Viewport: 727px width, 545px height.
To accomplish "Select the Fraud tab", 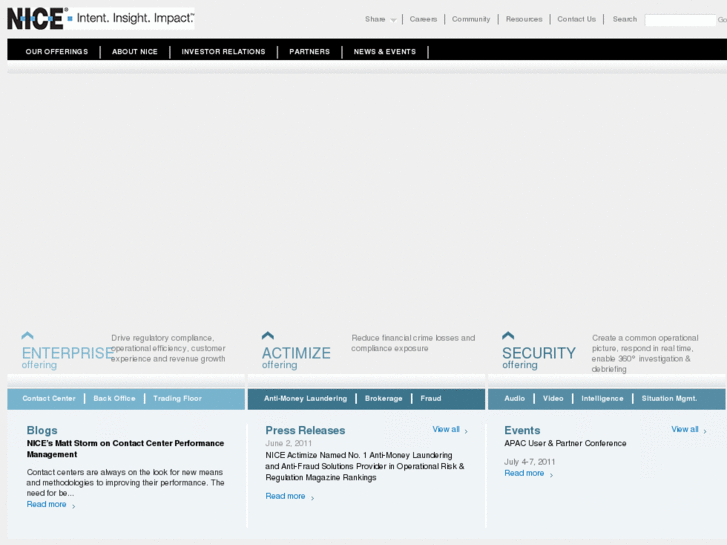I will point(431,398).
